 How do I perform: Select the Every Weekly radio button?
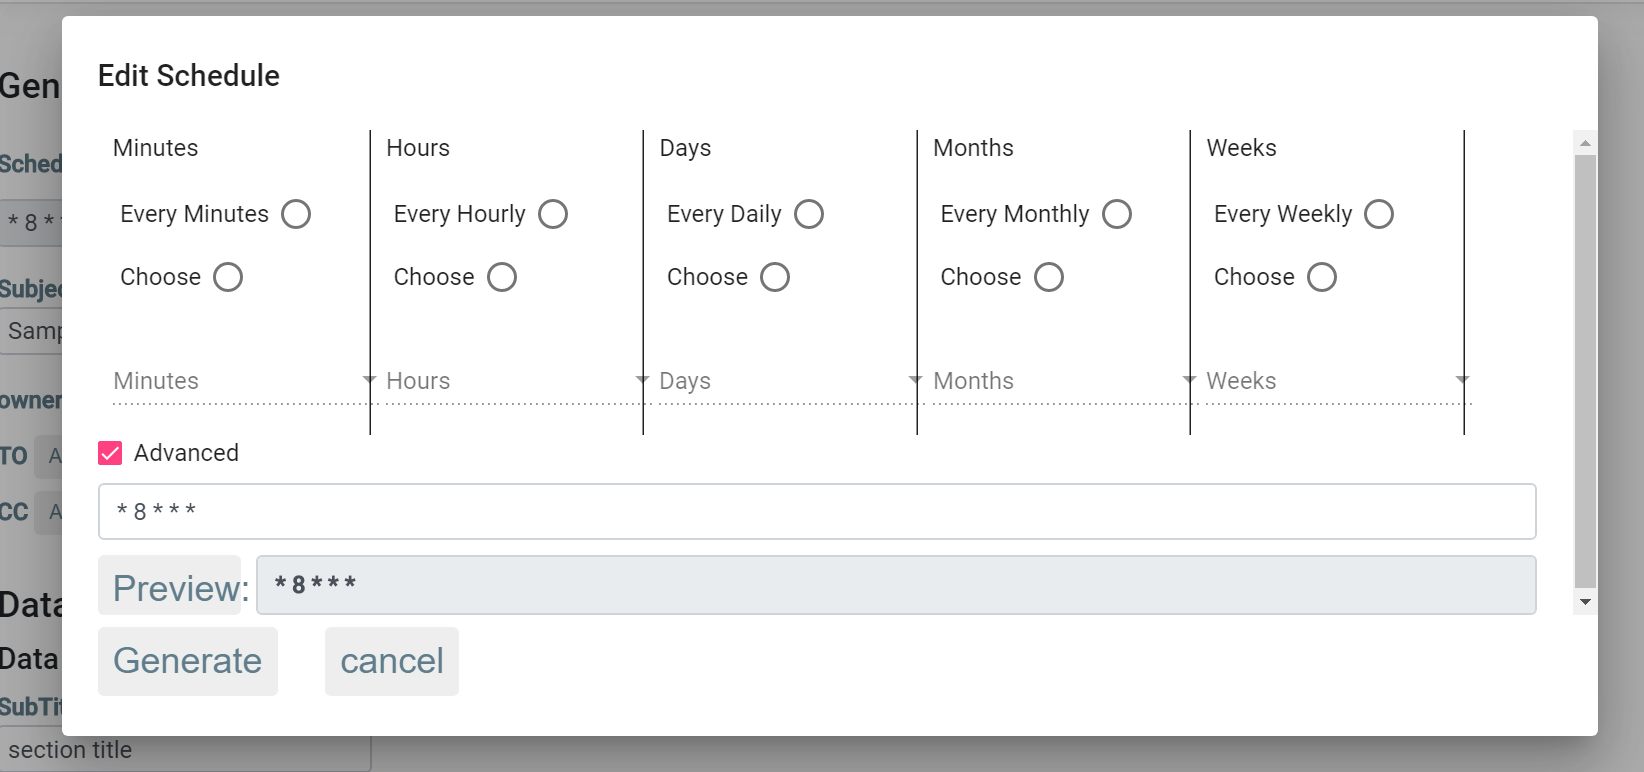point(1379,214)
